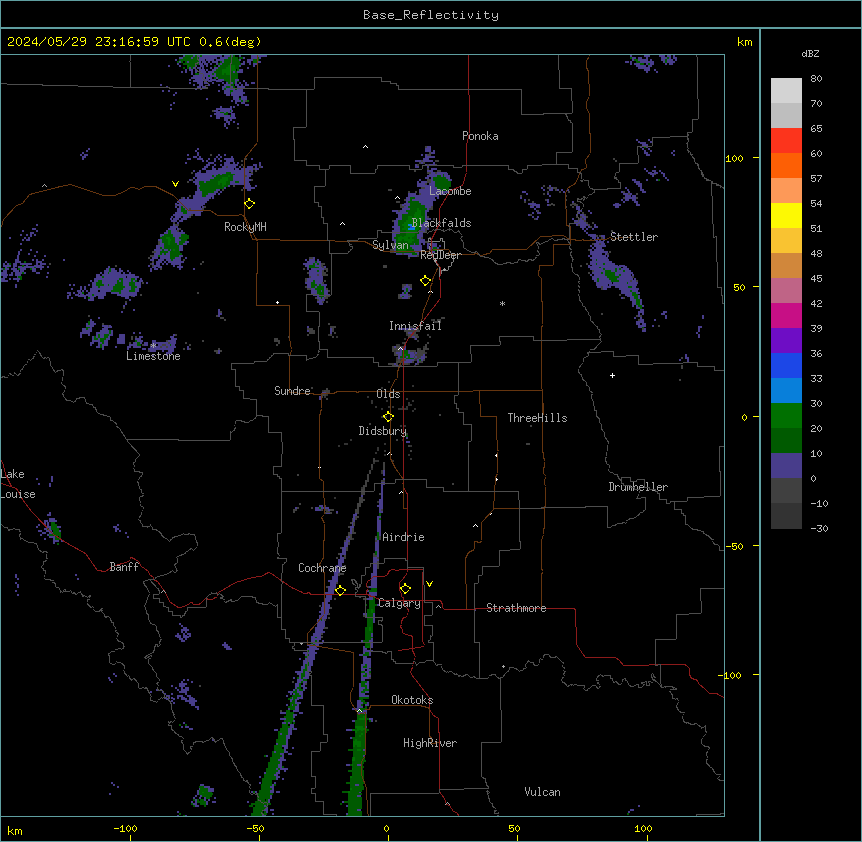Click the dBZ legend heading
This screenshot has height=842, width=862.
coord(810,53)
